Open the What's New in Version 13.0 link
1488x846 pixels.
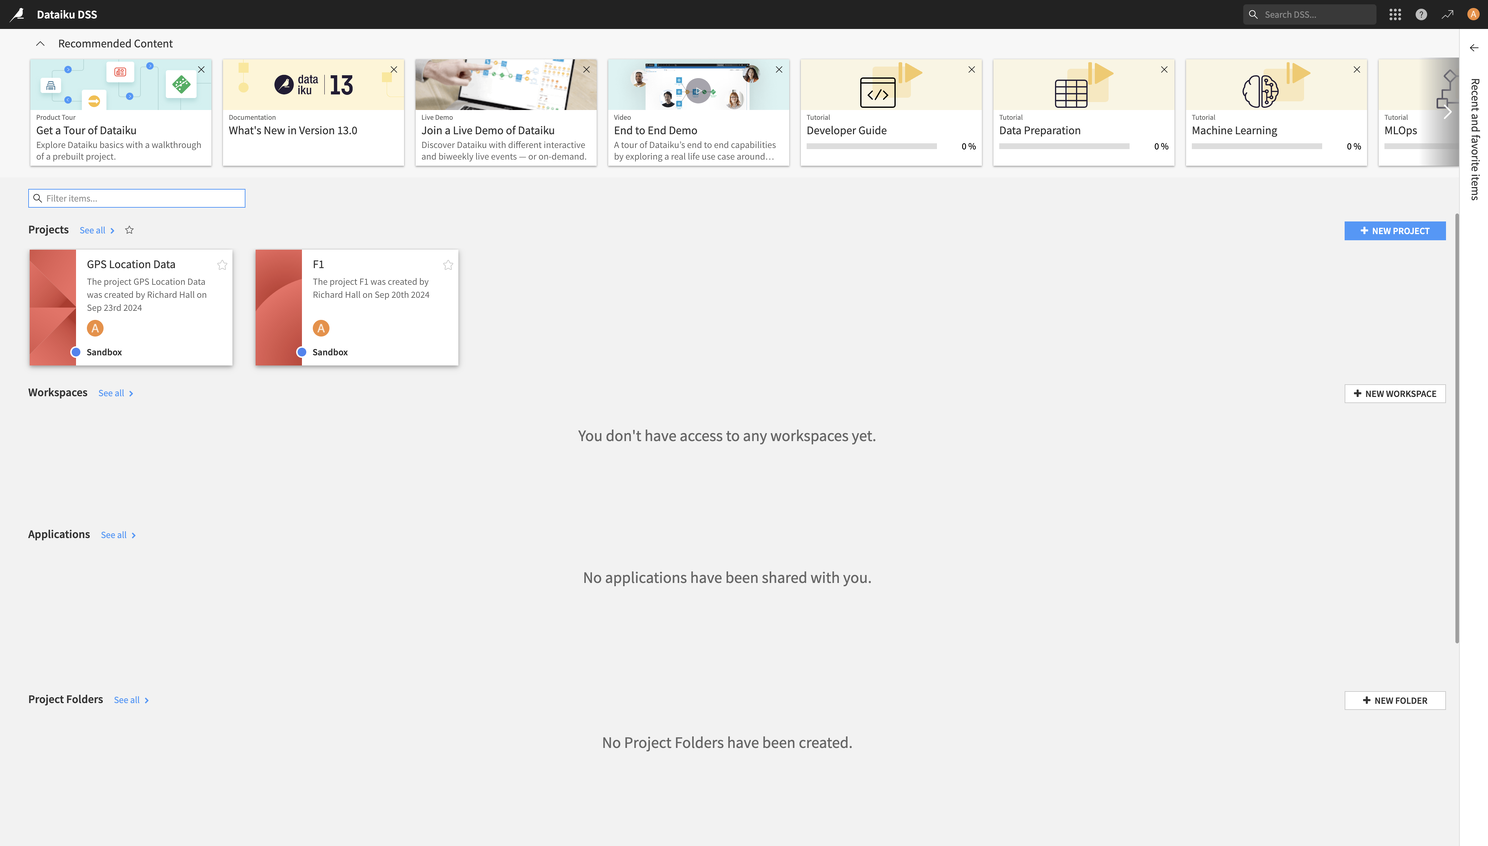[x=293, y=131]
